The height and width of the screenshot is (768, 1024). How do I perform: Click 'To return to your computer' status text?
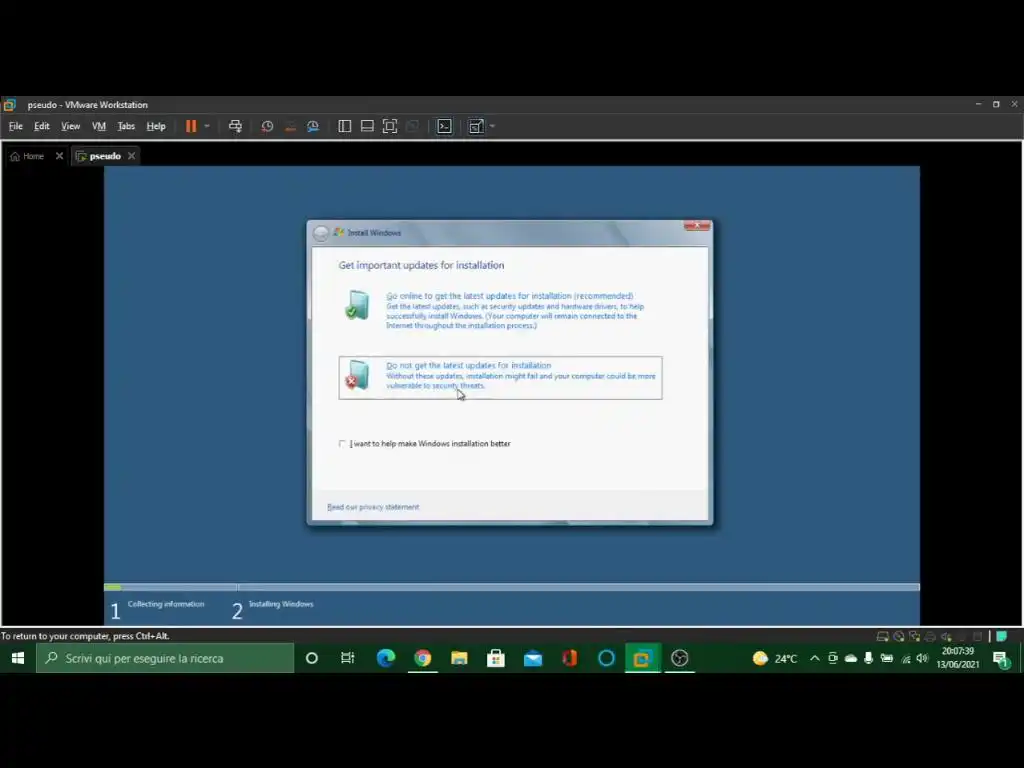tap(85, 636)
